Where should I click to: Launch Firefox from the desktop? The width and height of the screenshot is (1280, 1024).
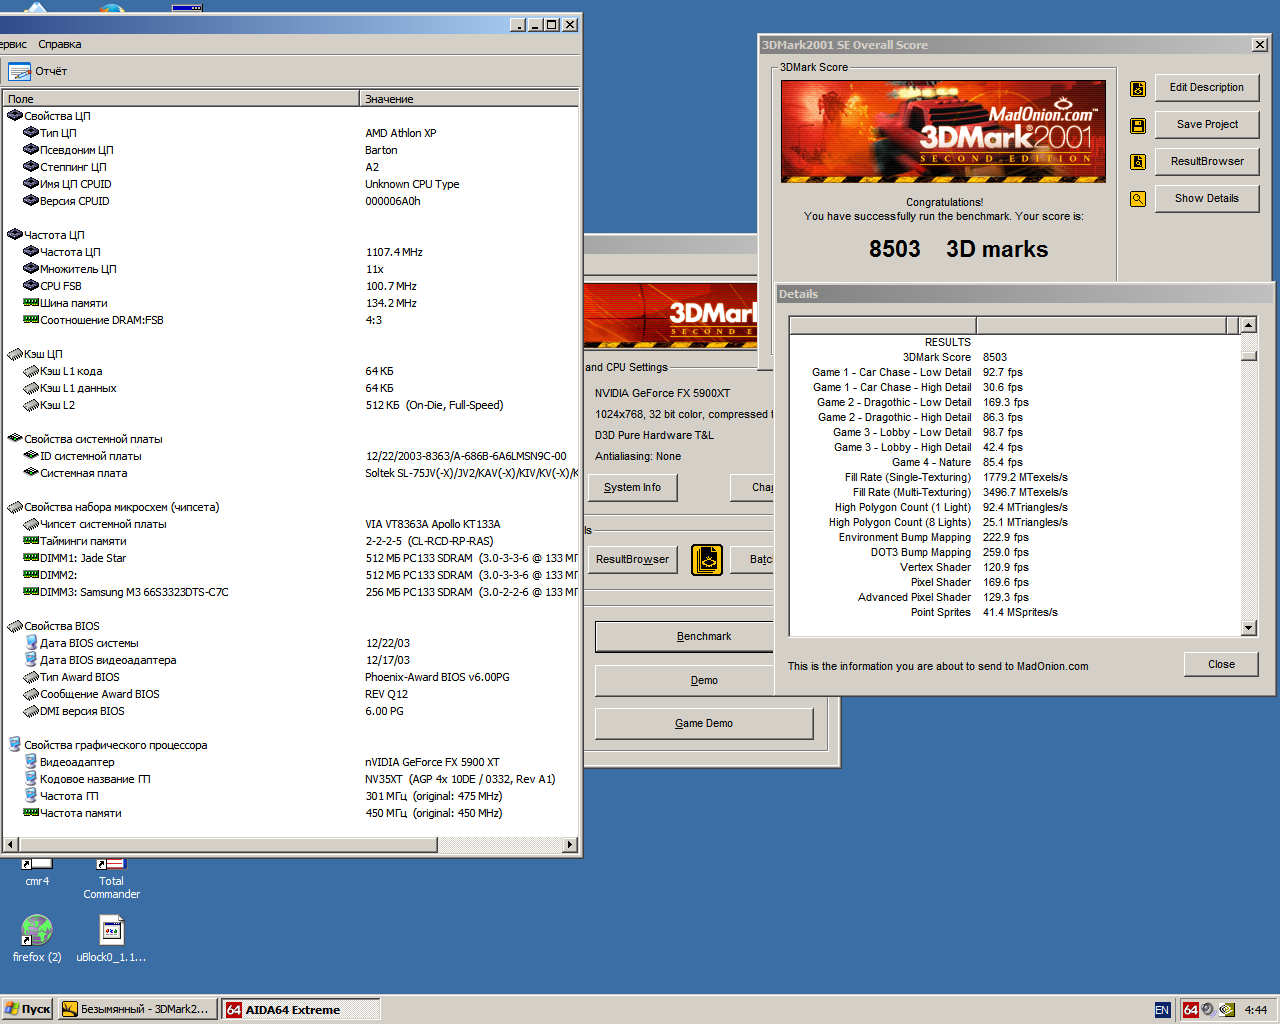click(x=36, y=929)
